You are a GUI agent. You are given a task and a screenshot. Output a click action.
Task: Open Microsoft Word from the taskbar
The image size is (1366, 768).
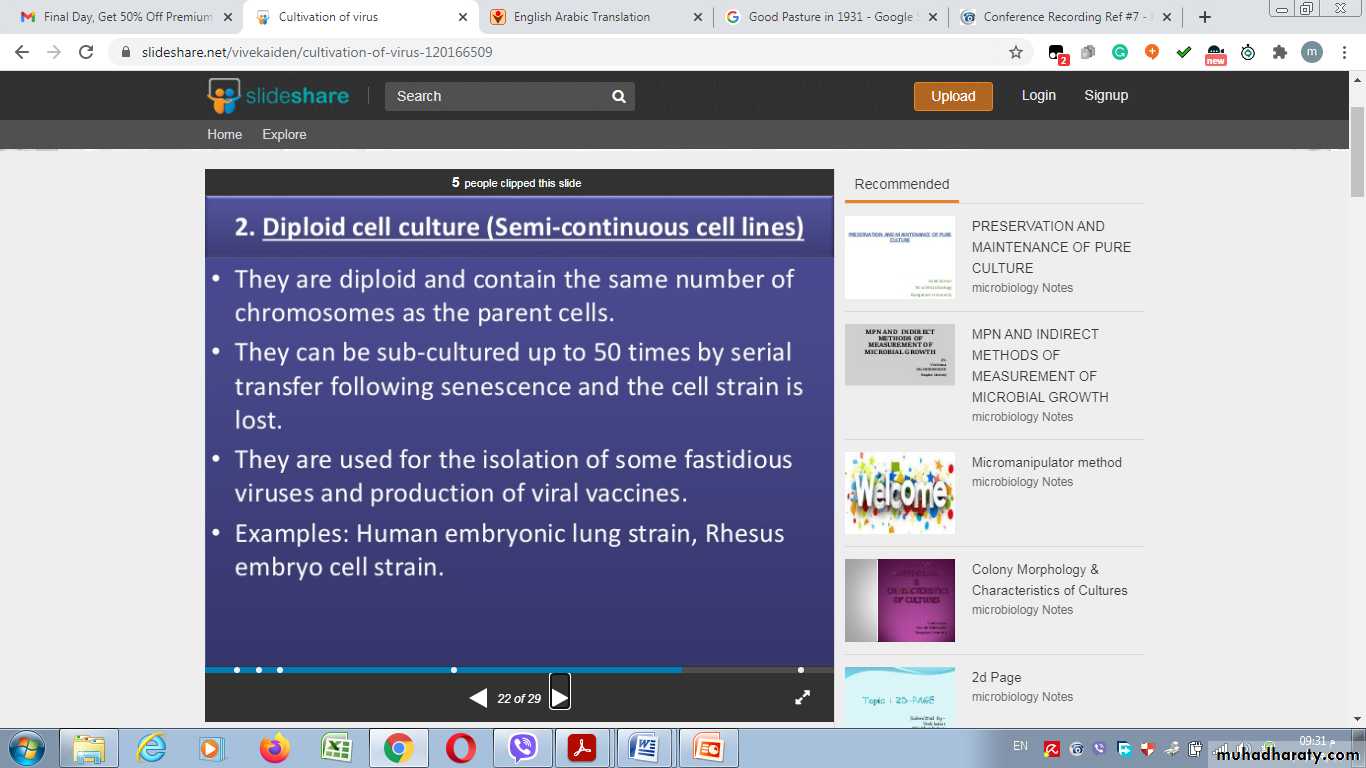tap(644, 748)
